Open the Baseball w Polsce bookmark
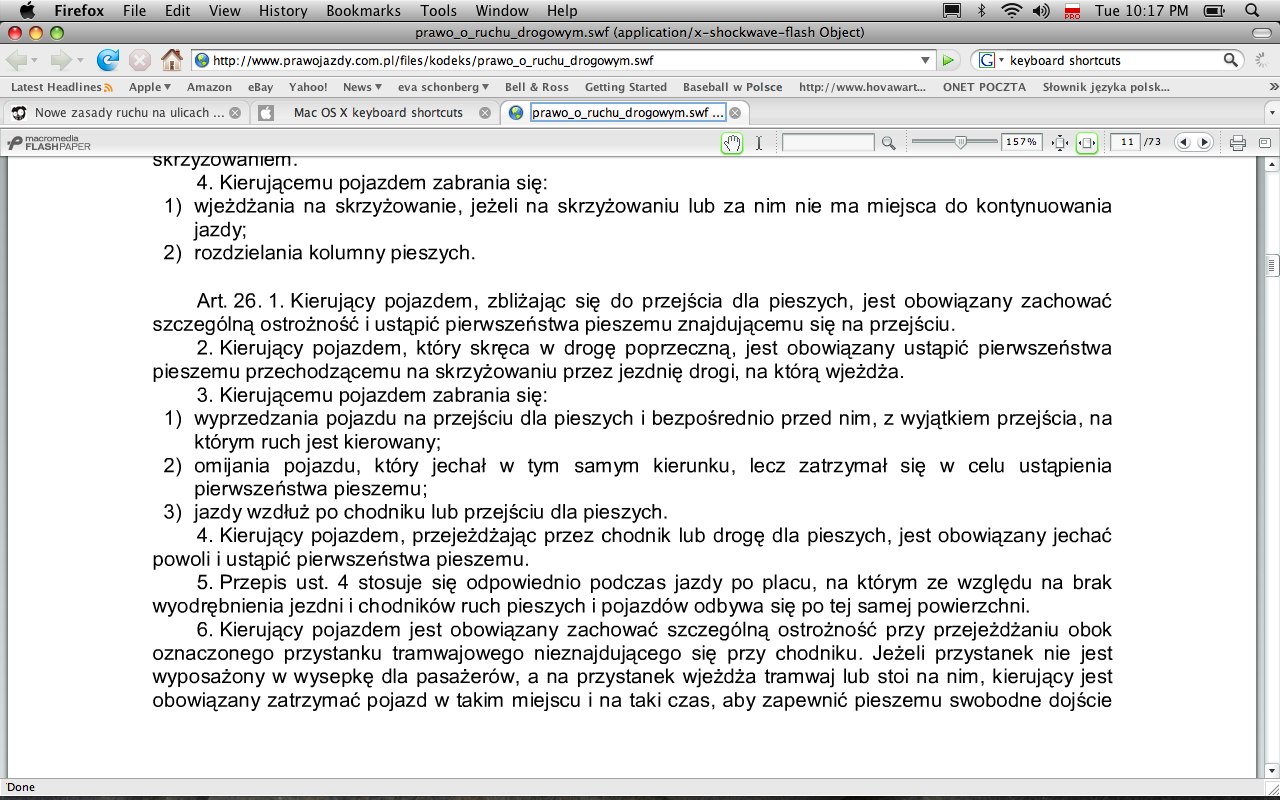Viewport: 1280px width, 800px height. (732, 87)
